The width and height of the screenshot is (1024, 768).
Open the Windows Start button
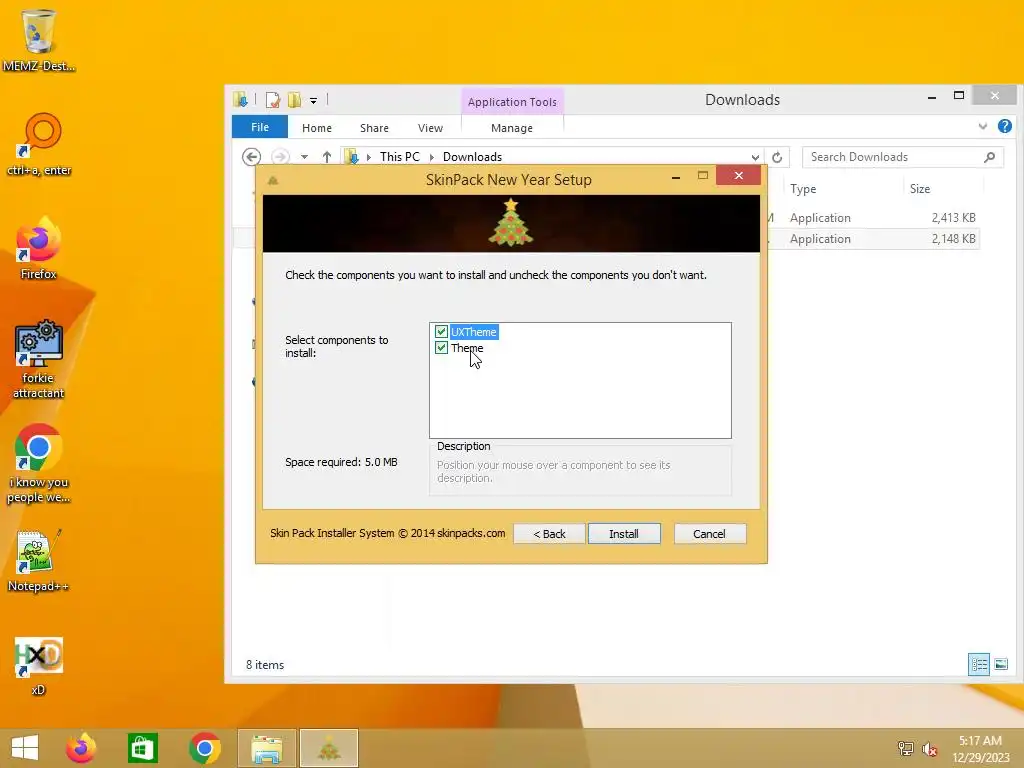tap(25, 748)
